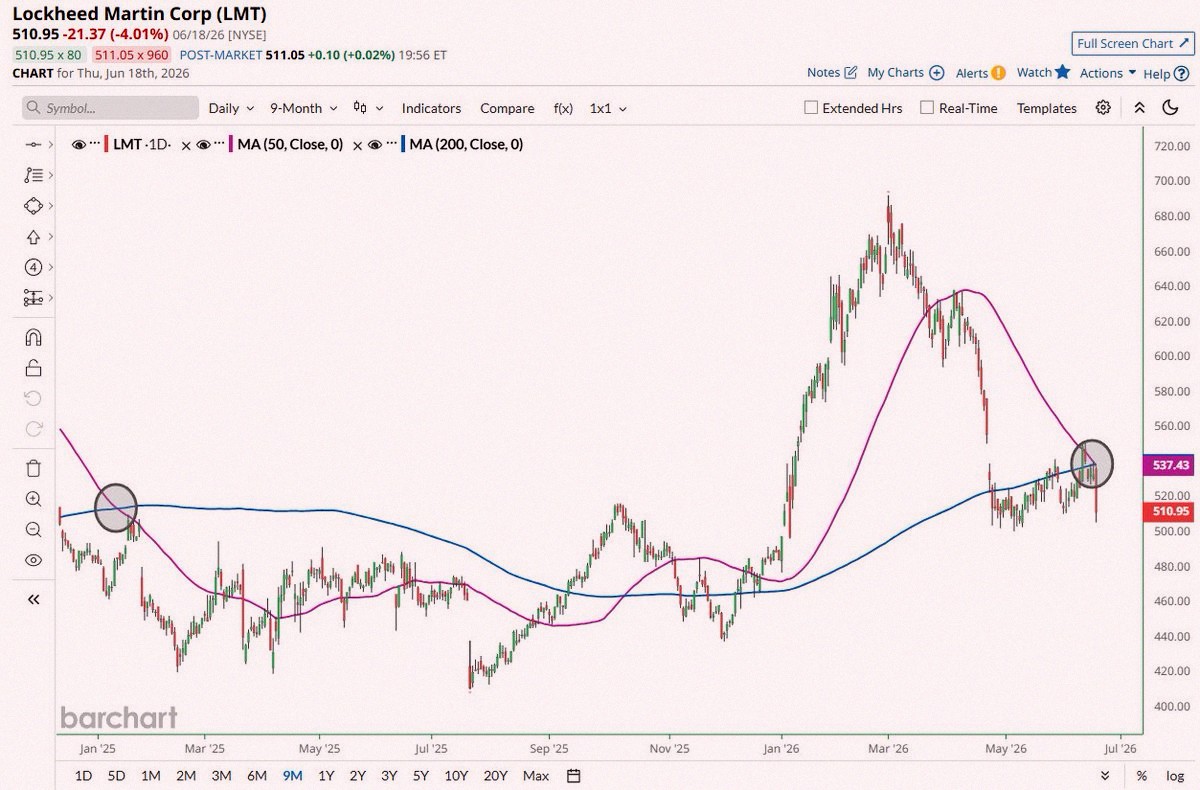Select the trend line drawing tool
This screenshot has width=1200, height=790.
coord(32,145)
